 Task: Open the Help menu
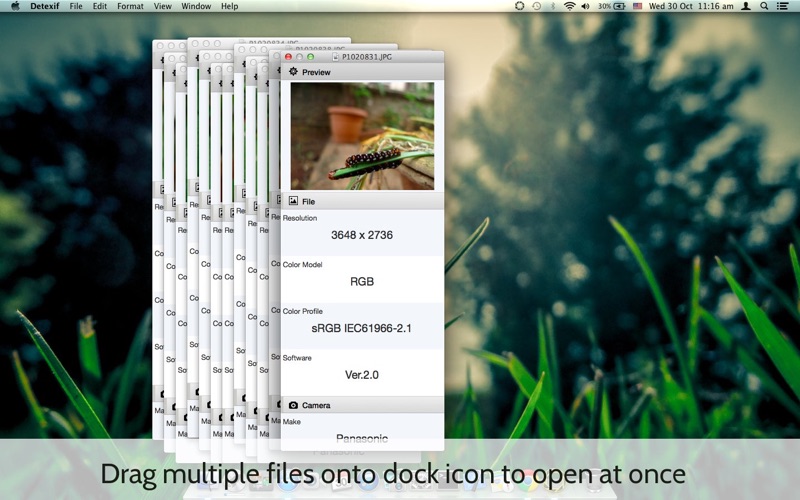[229, 6]
